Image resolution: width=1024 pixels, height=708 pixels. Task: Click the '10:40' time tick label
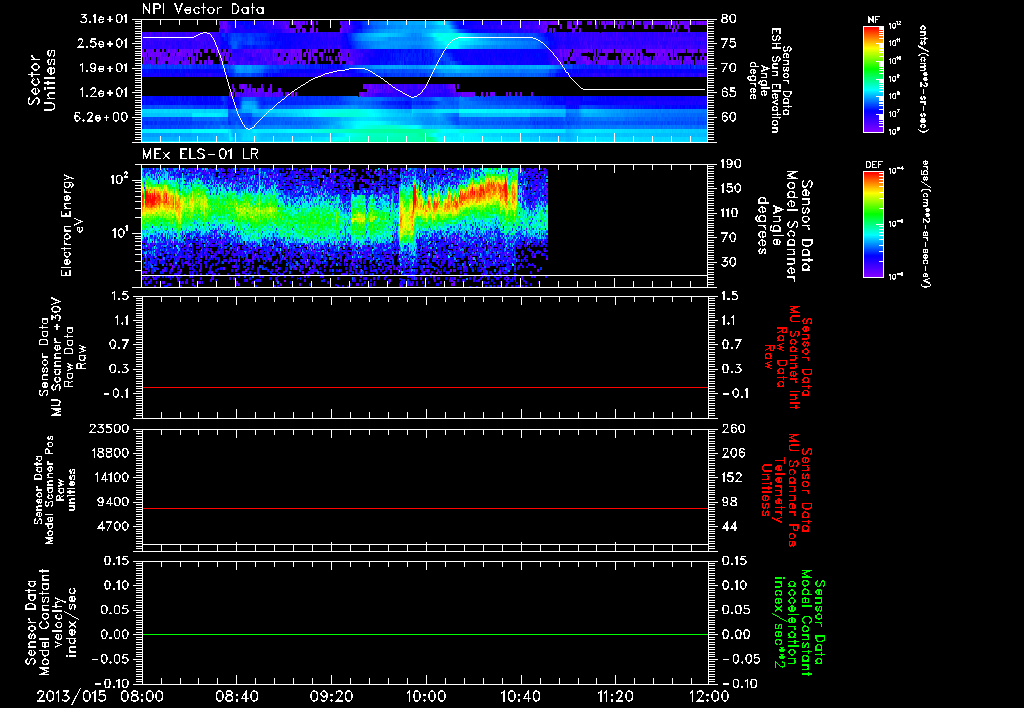520,696
